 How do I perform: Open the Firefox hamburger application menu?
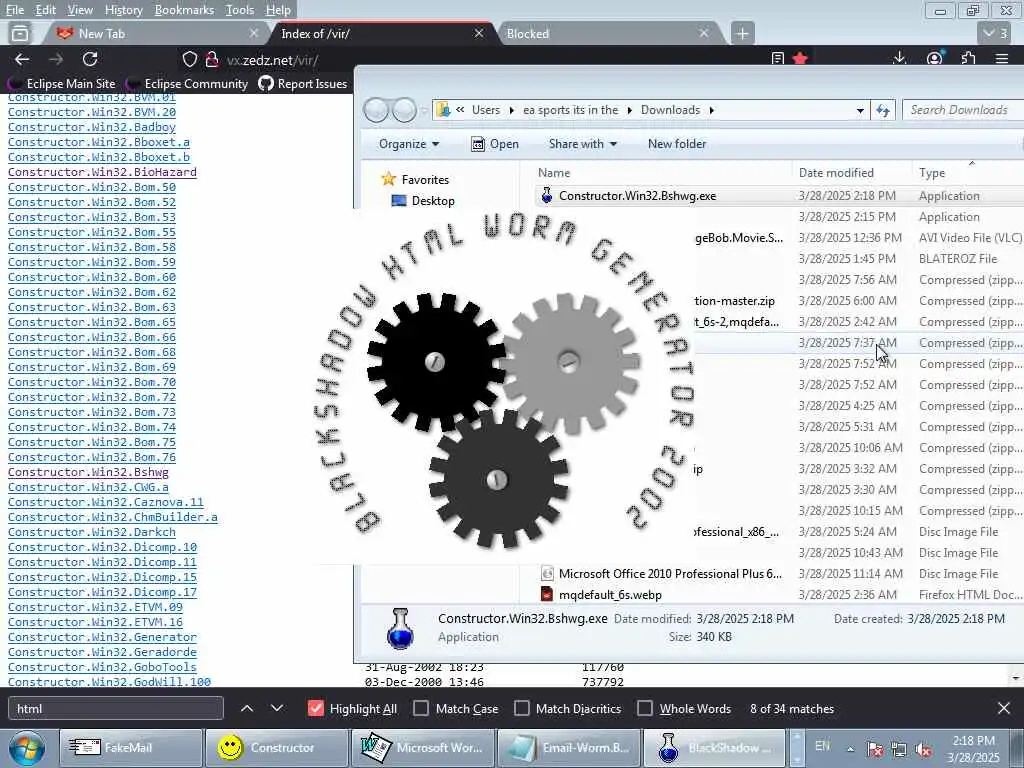tap(1002, 58)
